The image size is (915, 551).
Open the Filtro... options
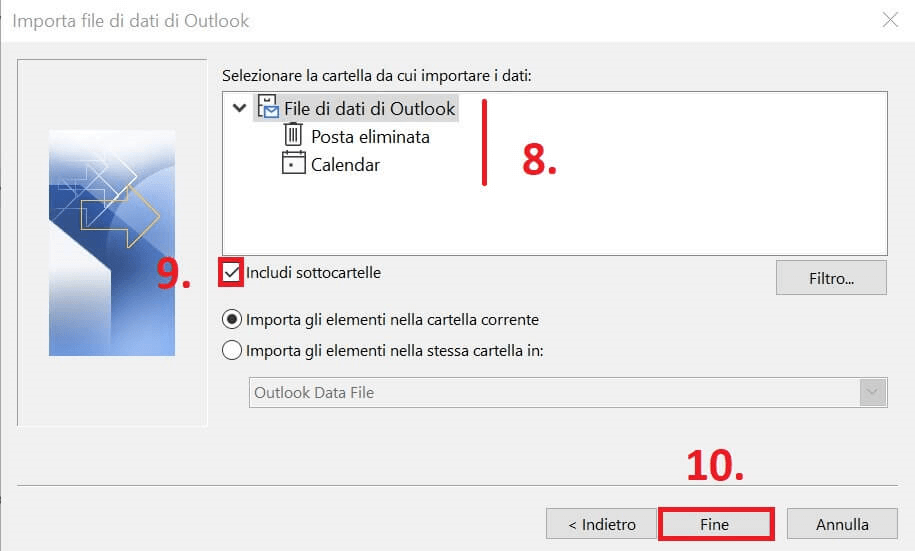pos(831,278)
